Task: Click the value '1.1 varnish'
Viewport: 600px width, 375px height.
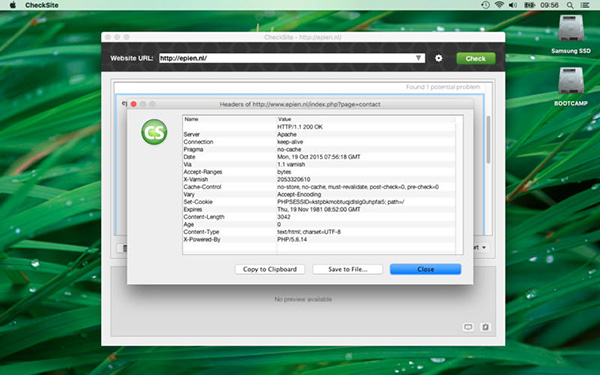Action: (291, 165)
